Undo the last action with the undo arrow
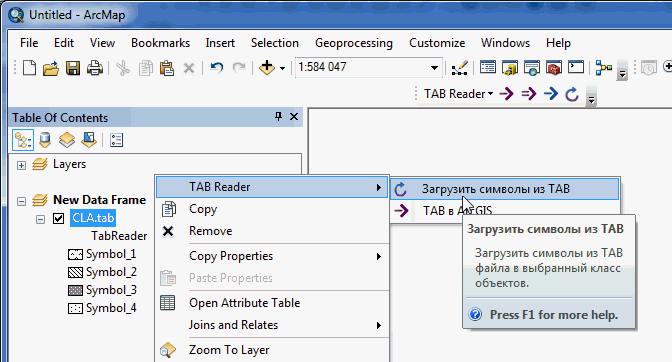Viewport: 672px width, 362px height. coord(217,68)
